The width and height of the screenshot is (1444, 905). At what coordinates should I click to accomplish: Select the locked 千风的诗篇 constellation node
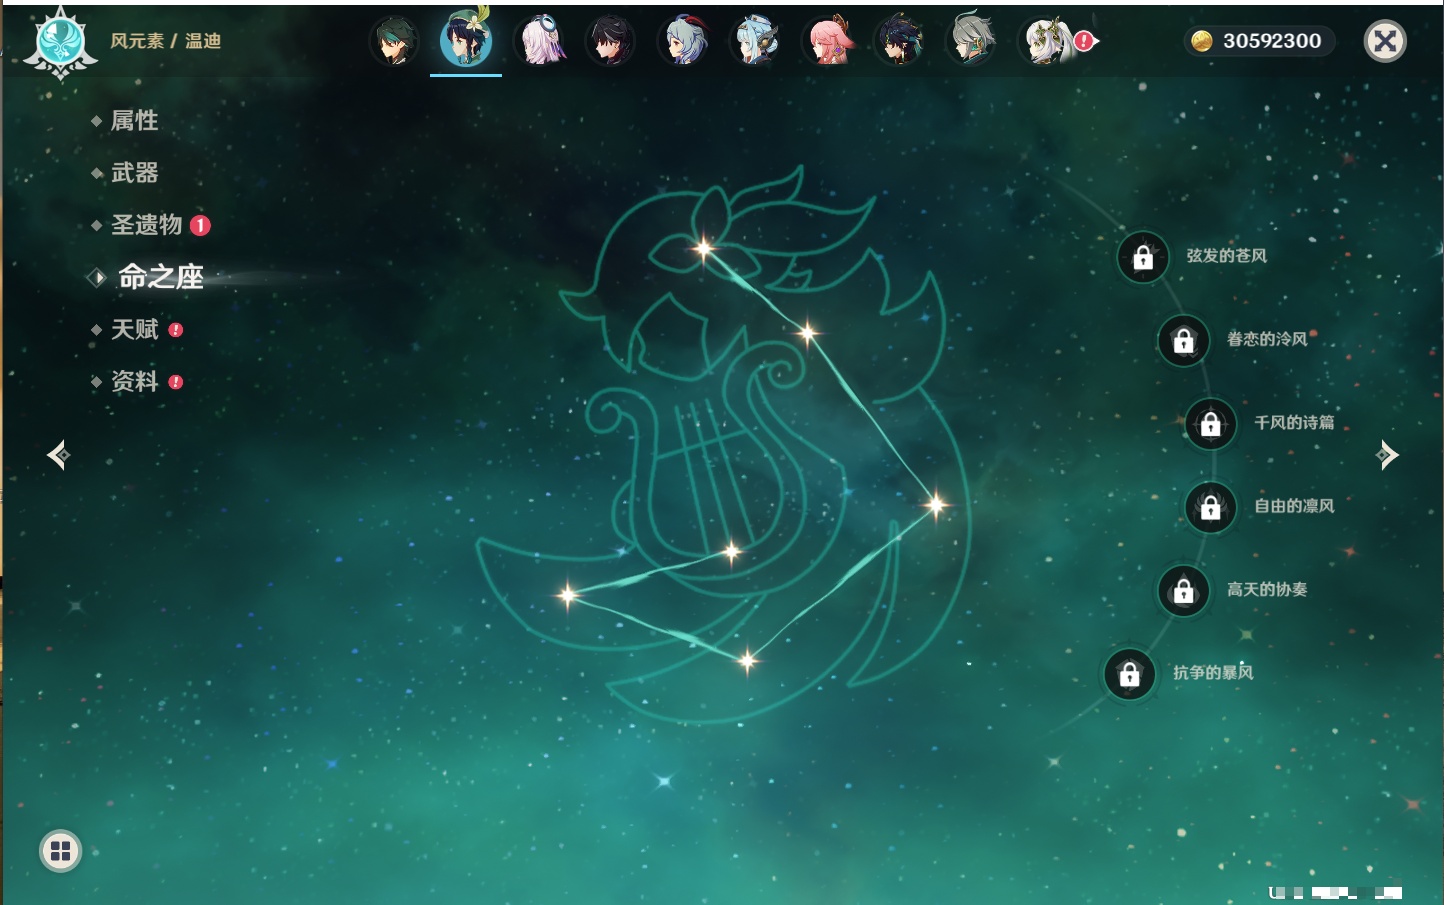pyautogui.click(x=1211, y=424)
